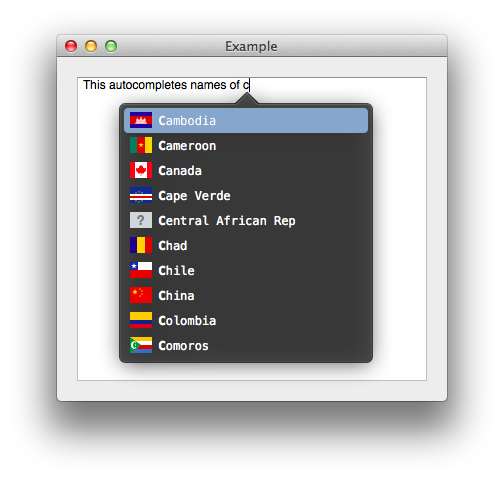
Task: Minimize the Example window using yellow button
Action: (91, 46)
